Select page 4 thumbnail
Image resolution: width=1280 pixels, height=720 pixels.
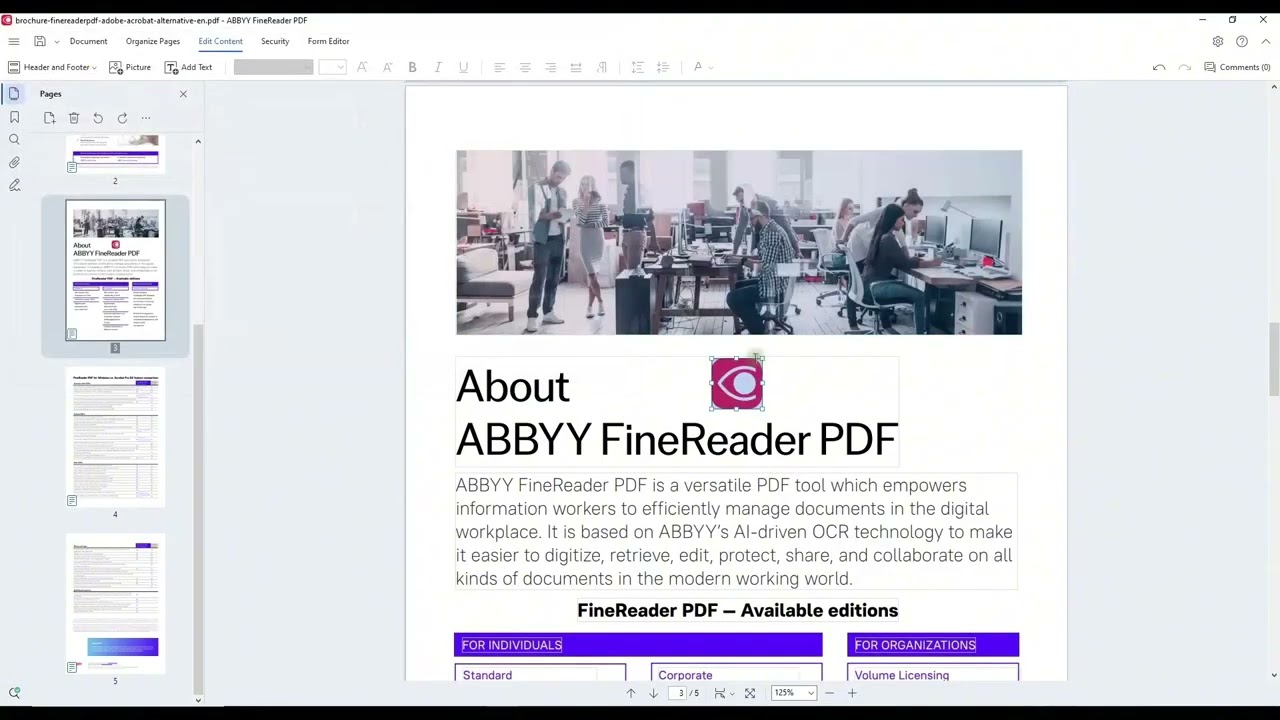click(115, 437)
